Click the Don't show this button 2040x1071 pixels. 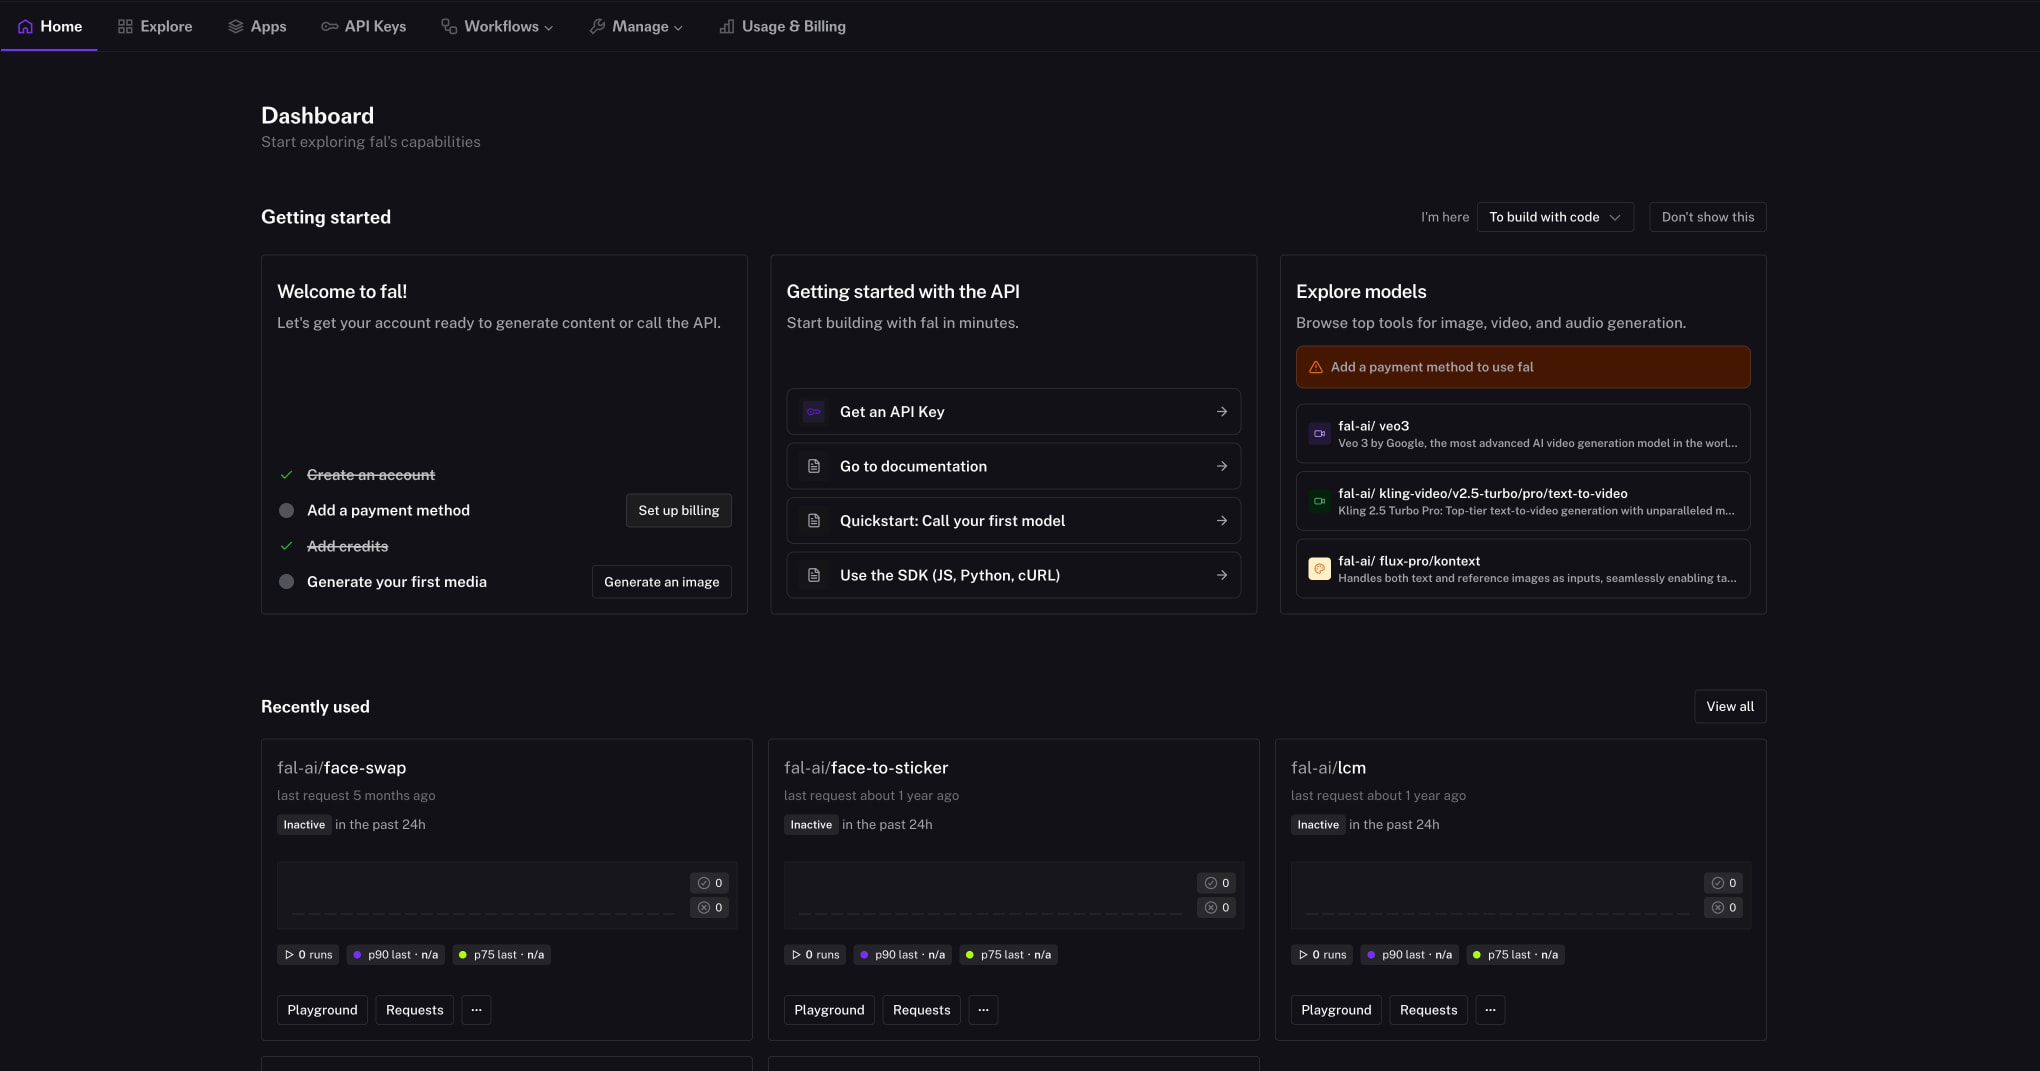point(1707,217)
